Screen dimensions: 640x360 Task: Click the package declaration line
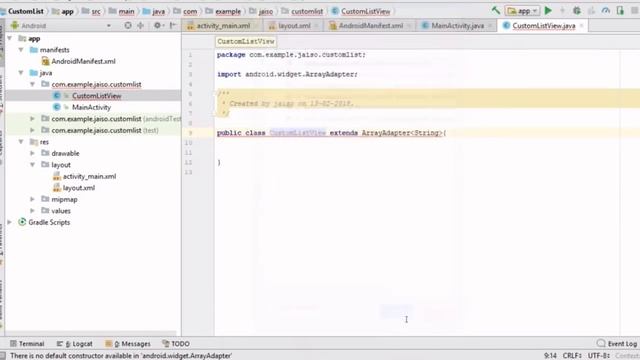click(x=291, y=54)
